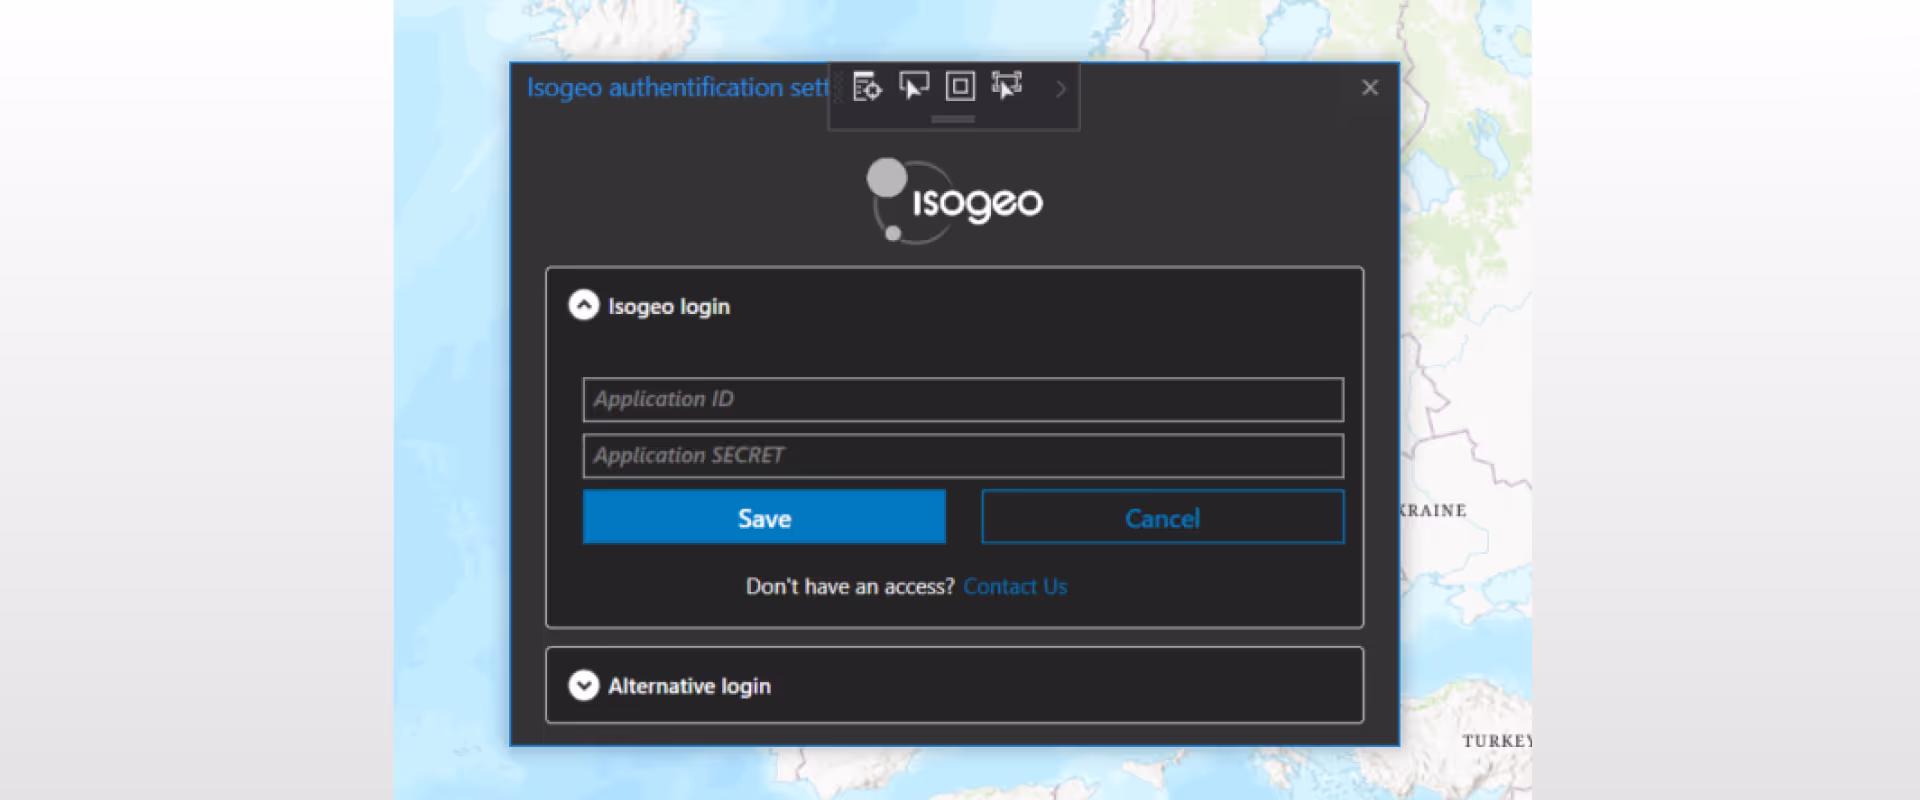
Task: Click the Alternative login heading text
Action: (689, 686)
